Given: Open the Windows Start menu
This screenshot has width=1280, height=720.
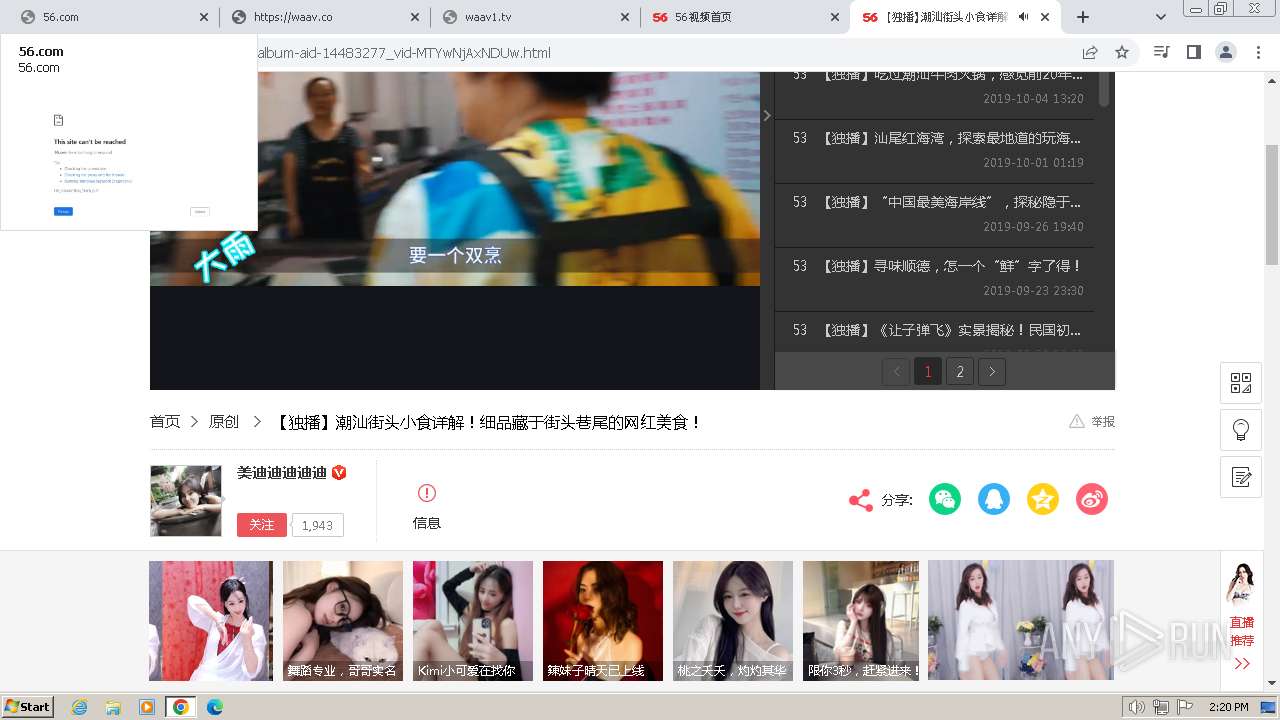Looking at the screenshot, I should tap(28, 706).
